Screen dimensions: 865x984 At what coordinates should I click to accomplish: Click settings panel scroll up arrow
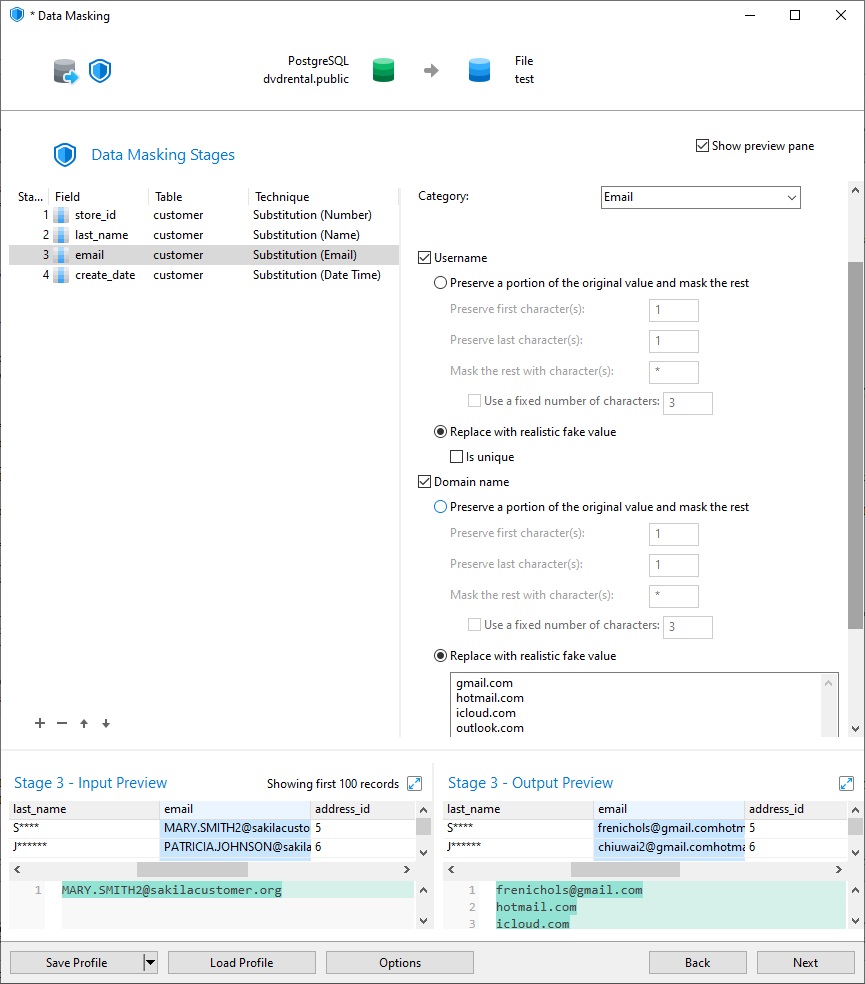(x=855, y=190)
